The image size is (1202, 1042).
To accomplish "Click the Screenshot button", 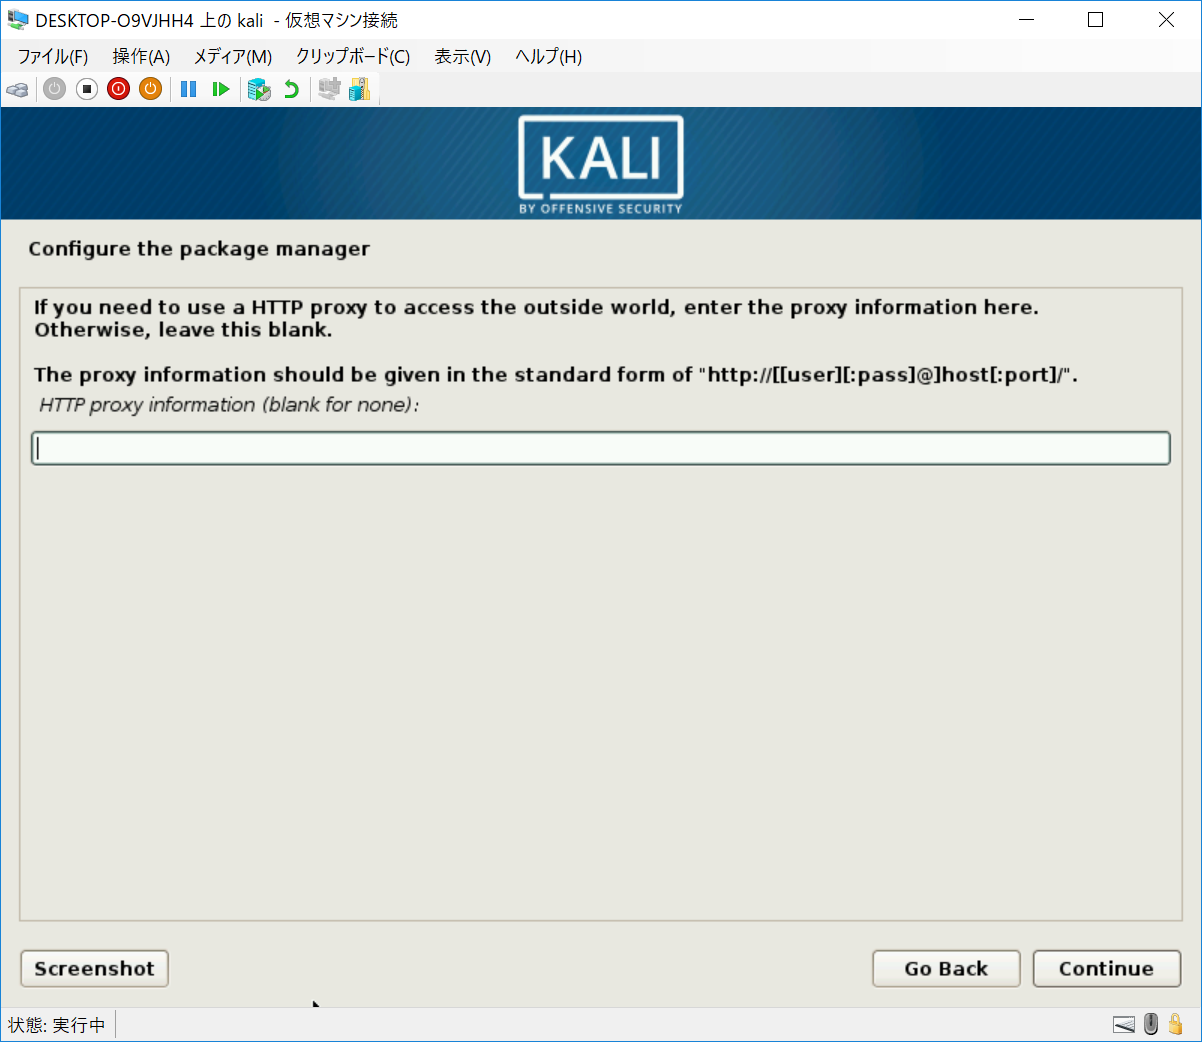I will (94, 968).
